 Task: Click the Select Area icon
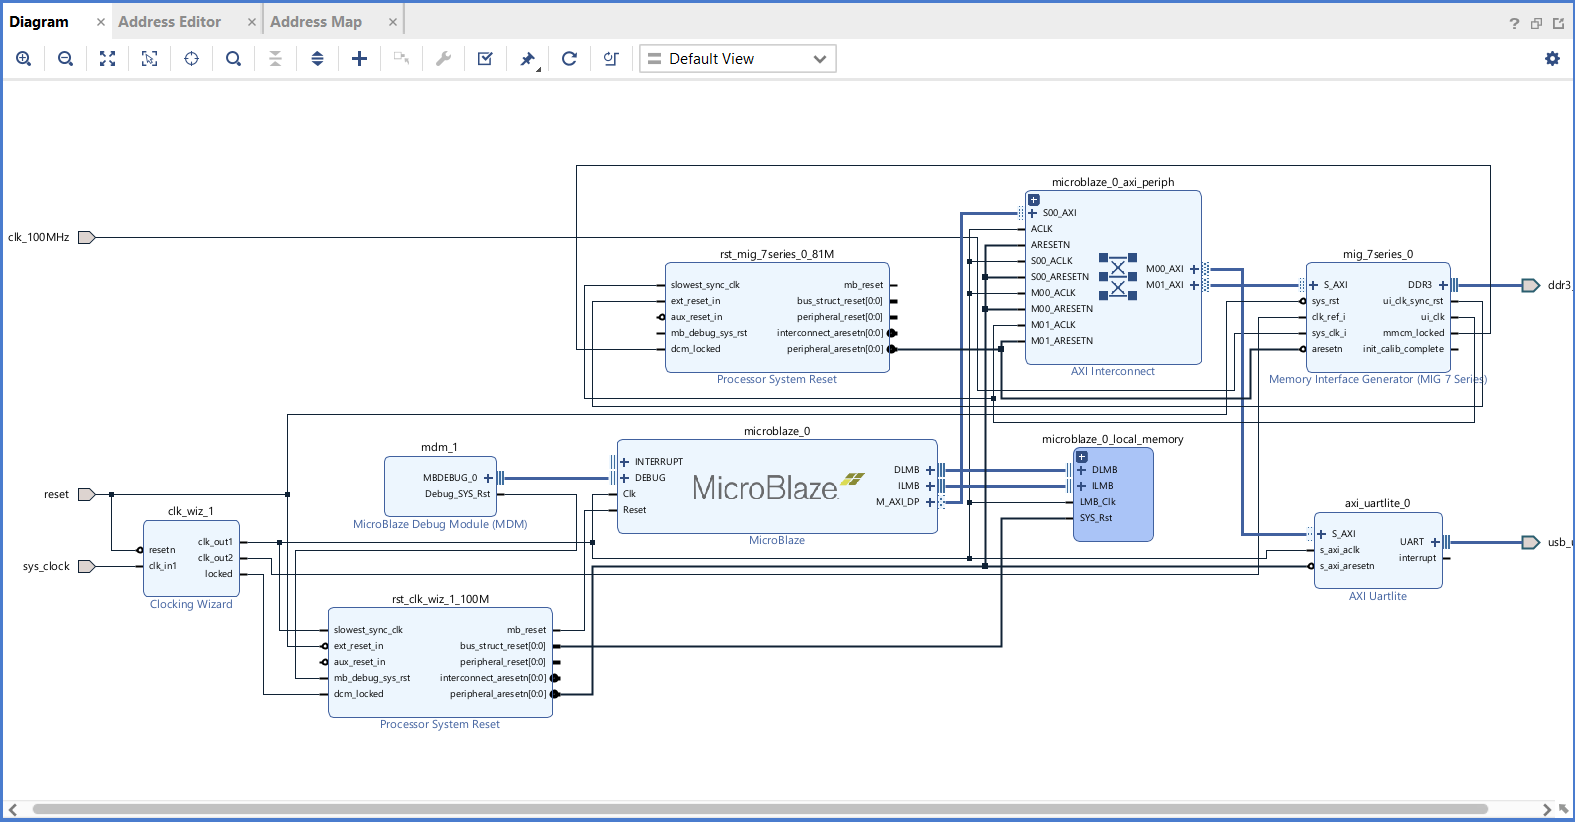[150, 59]
